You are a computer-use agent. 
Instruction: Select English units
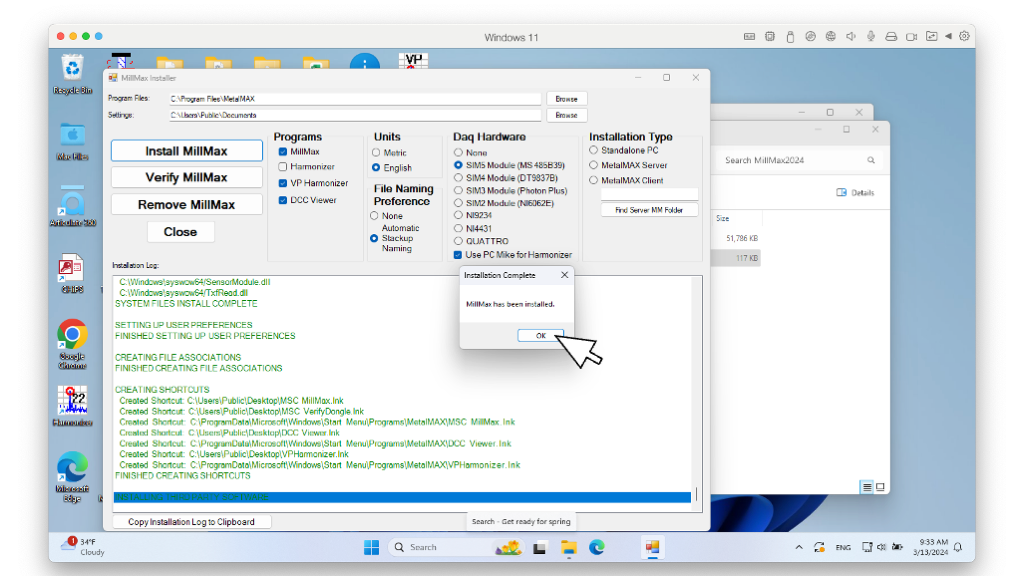[x=376, y=168]
